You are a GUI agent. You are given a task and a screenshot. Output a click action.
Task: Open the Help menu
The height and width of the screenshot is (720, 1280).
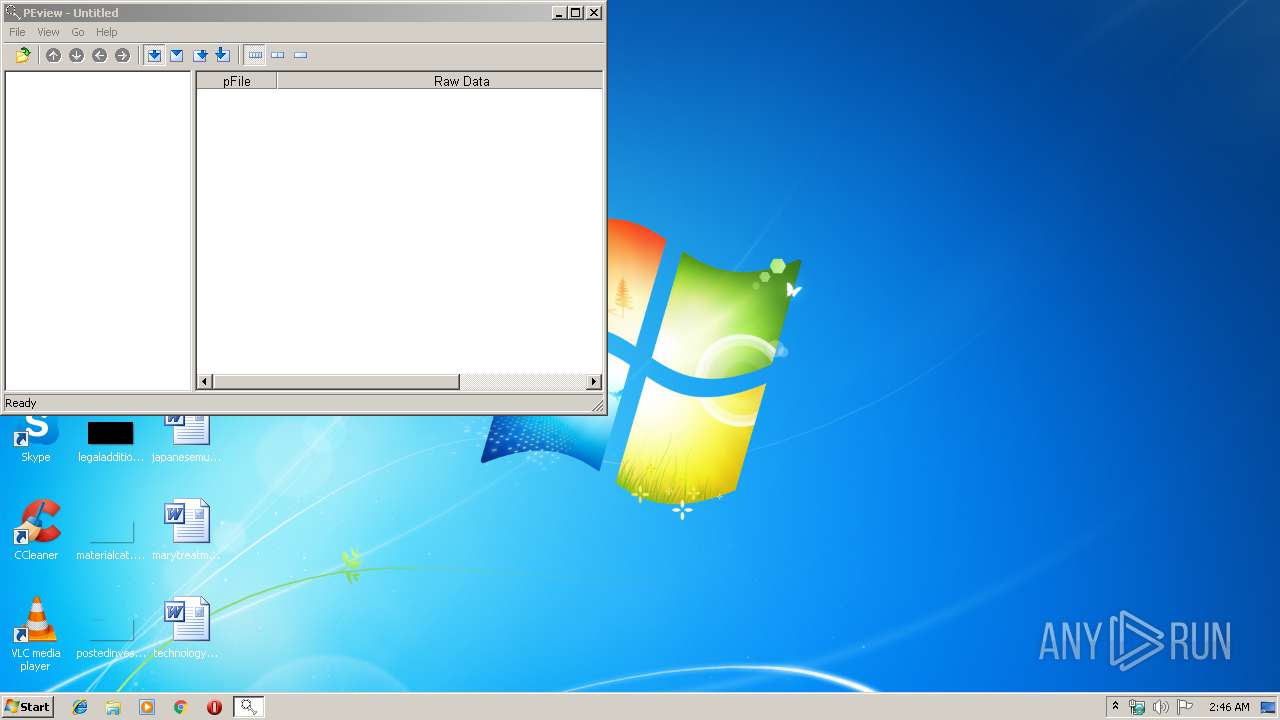pyautogui.click(x=106, y=32)
